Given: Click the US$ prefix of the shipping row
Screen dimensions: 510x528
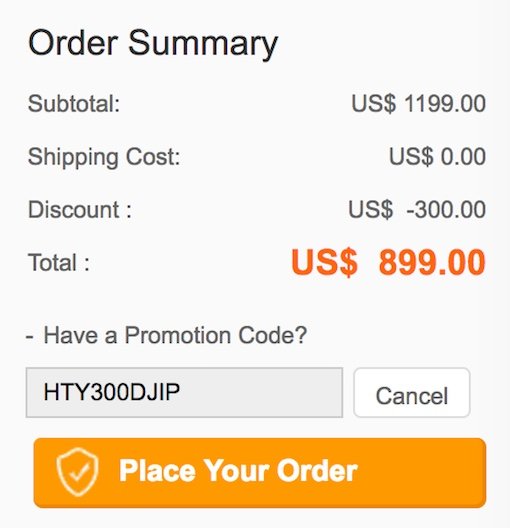Looking at the screenshot, I should pos(411,157).
